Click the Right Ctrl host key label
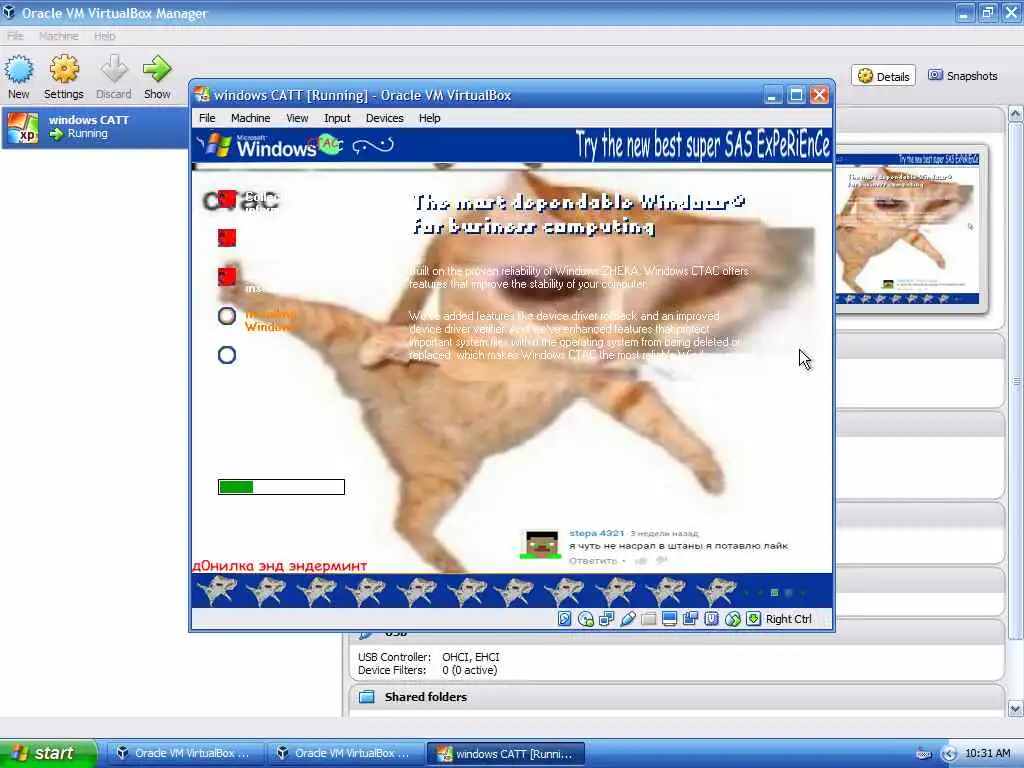The width and height of the screenshot is (1024, 768). tap(788, 619)
